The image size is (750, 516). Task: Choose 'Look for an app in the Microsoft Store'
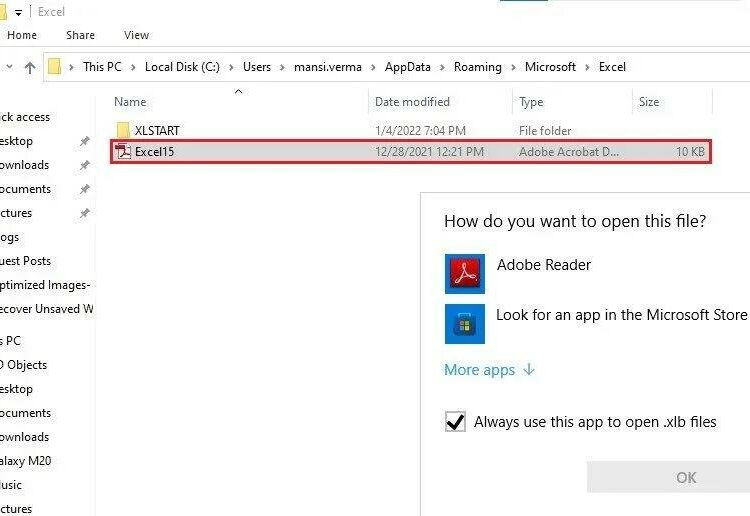(621, 315)
